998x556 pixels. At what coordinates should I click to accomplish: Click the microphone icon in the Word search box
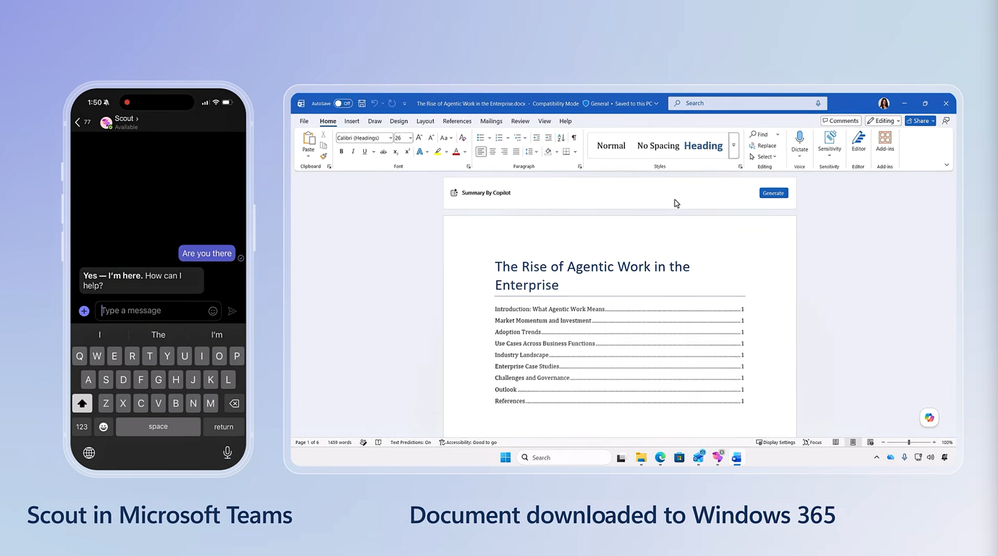[818, 103]
